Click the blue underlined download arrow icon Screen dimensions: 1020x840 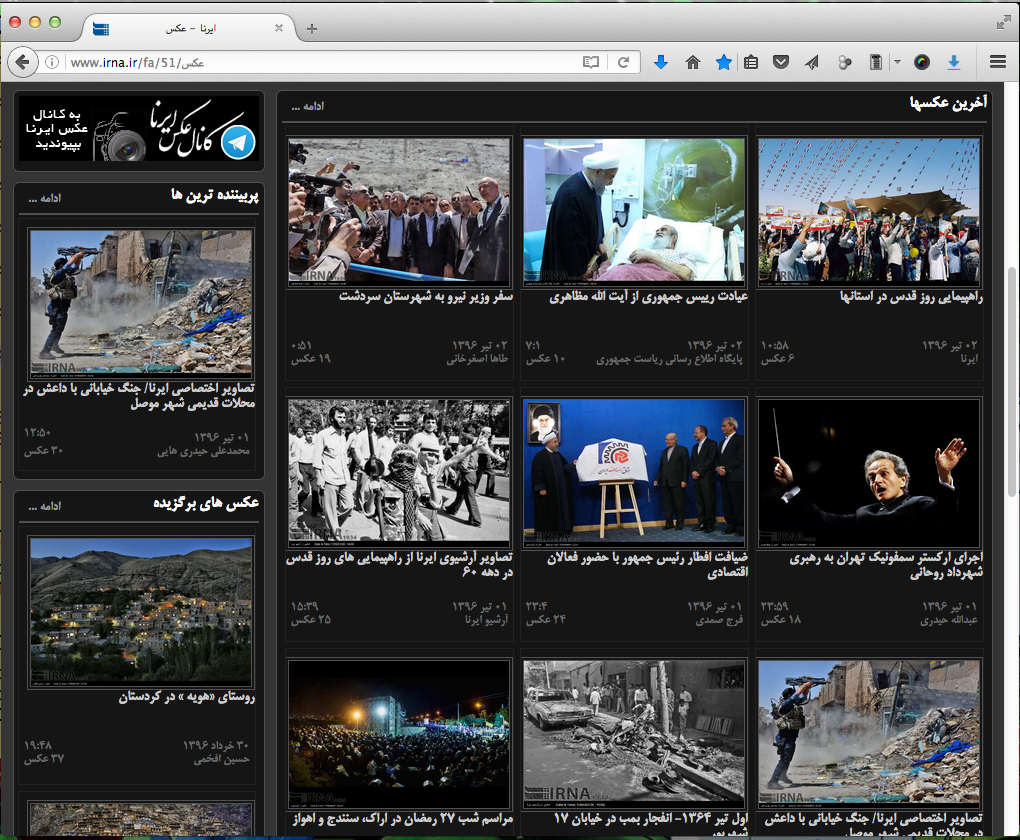click(x=954, y=62)
